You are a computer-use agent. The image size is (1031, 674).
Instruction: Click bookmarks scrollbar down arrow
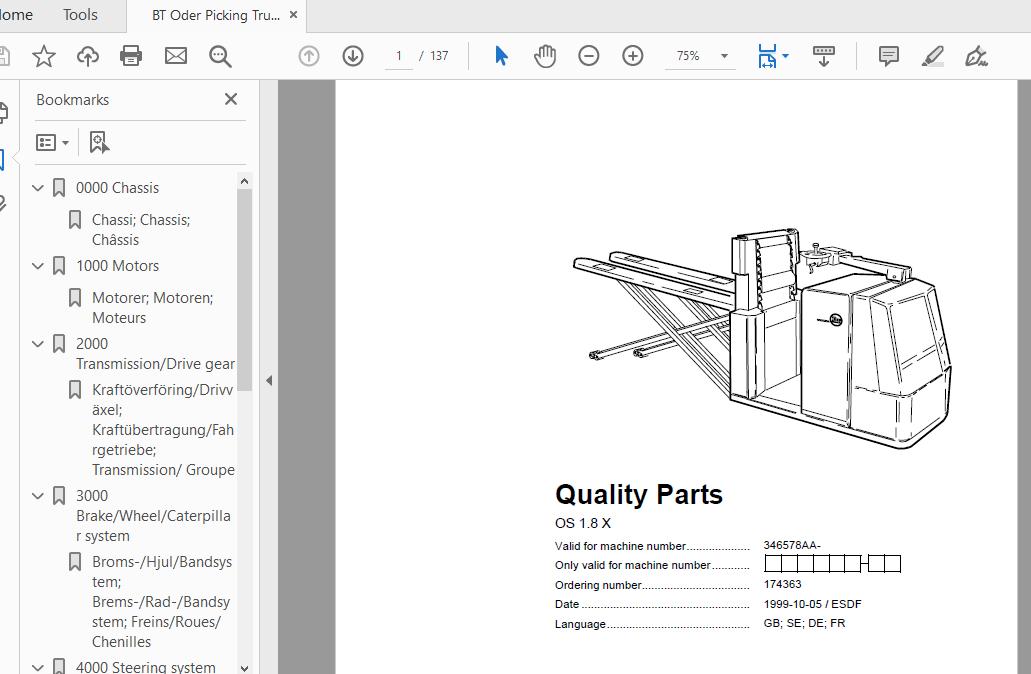(x=245, y=668)
